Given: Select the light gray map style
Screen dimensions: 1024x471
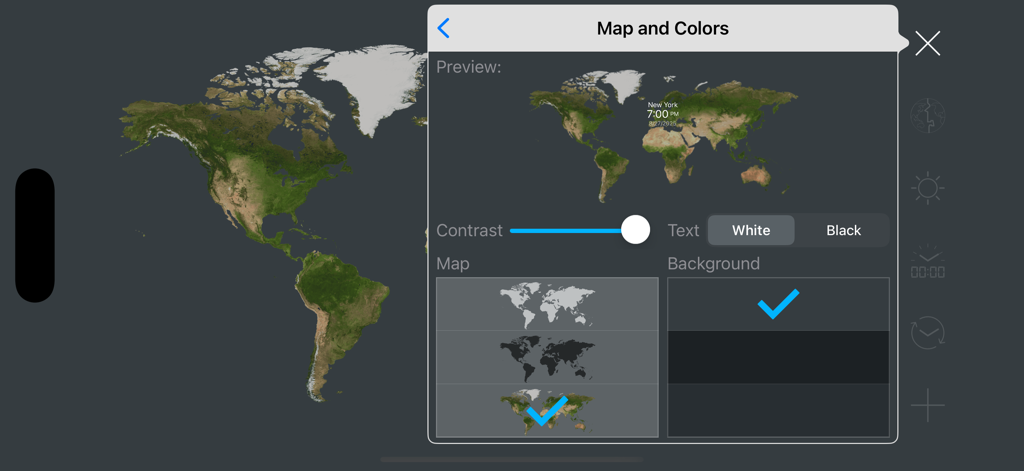Looking at the screenshot, I should (x=547, y=304).
